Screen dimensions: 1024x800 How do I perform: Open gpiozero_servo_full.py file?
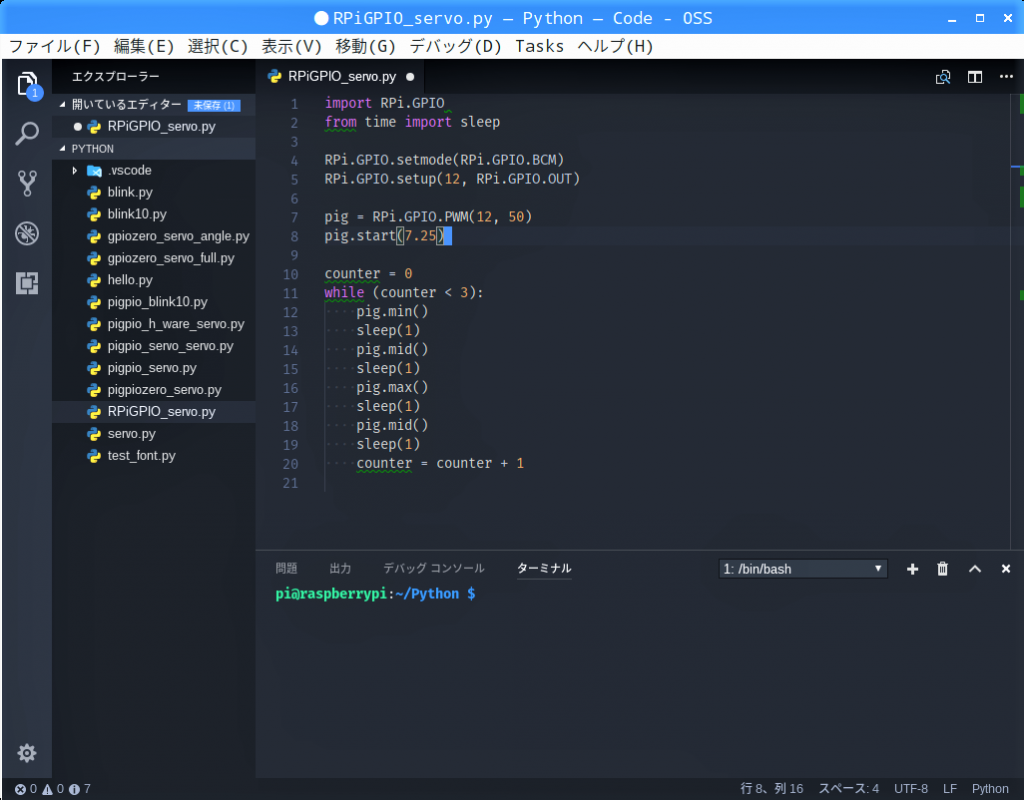click(x=153, y=258)
